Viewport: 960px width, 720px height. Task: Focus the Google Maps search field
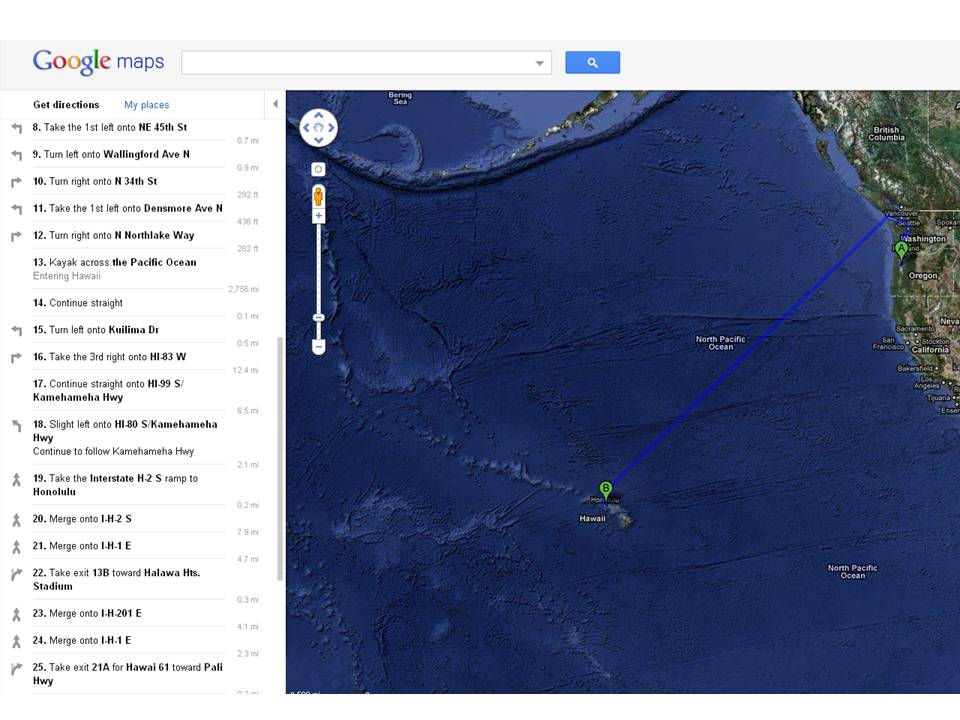[x=366, y=62]
